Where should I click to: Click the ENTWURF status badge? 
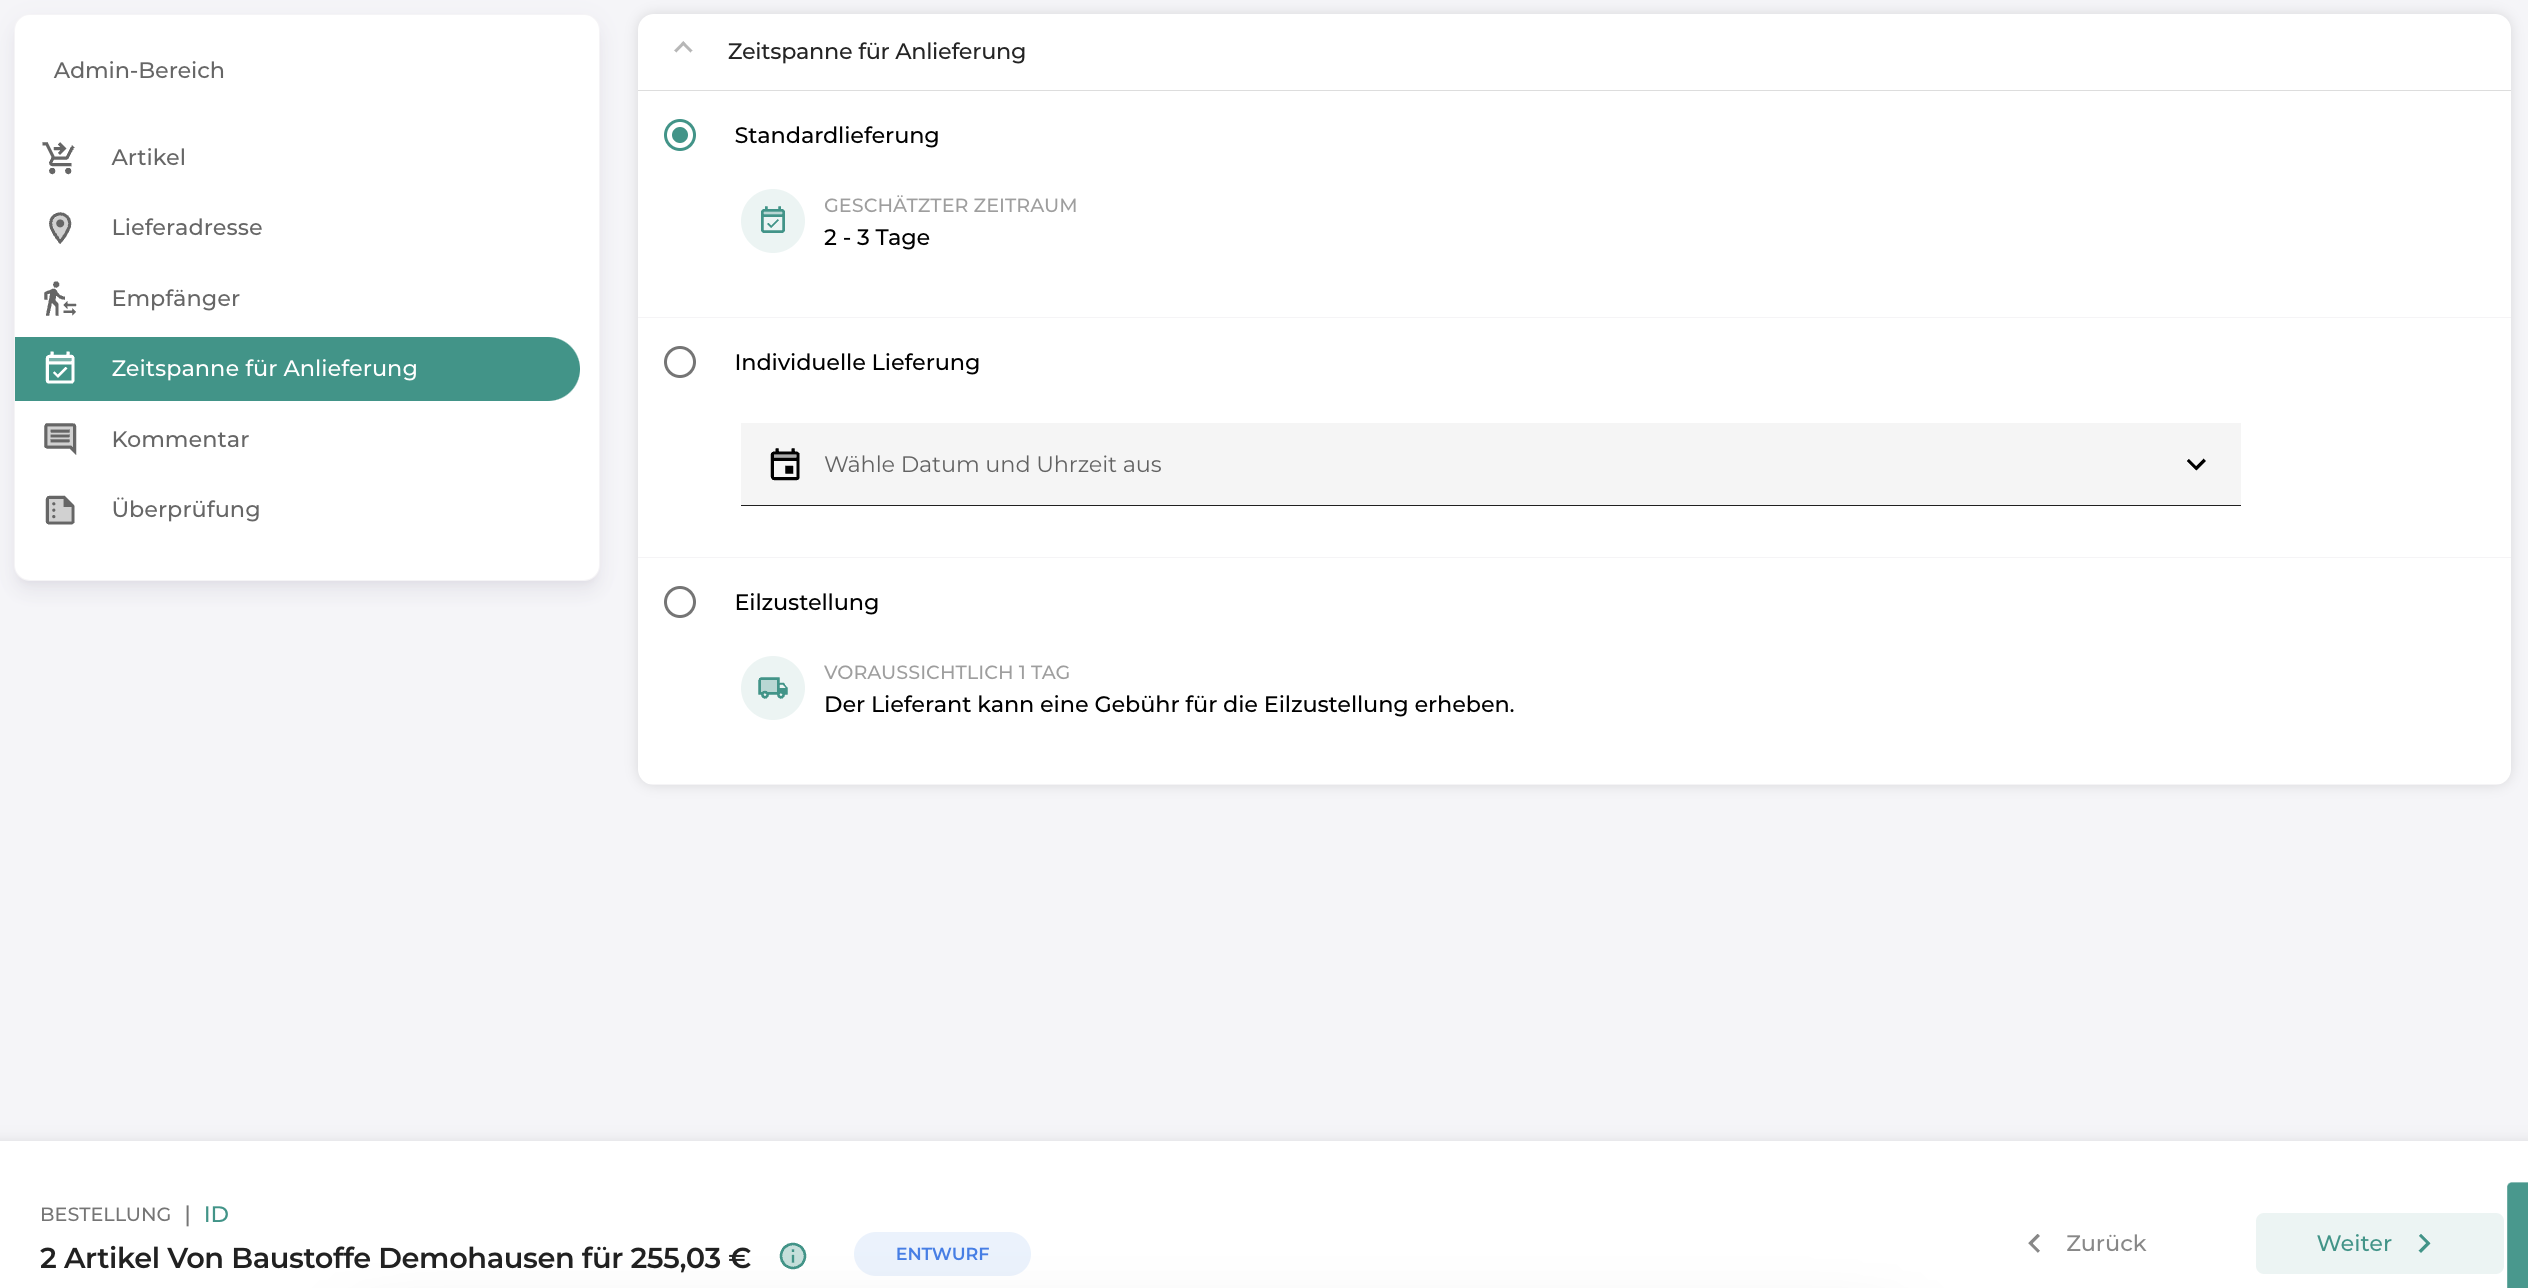pos(942,1254)
